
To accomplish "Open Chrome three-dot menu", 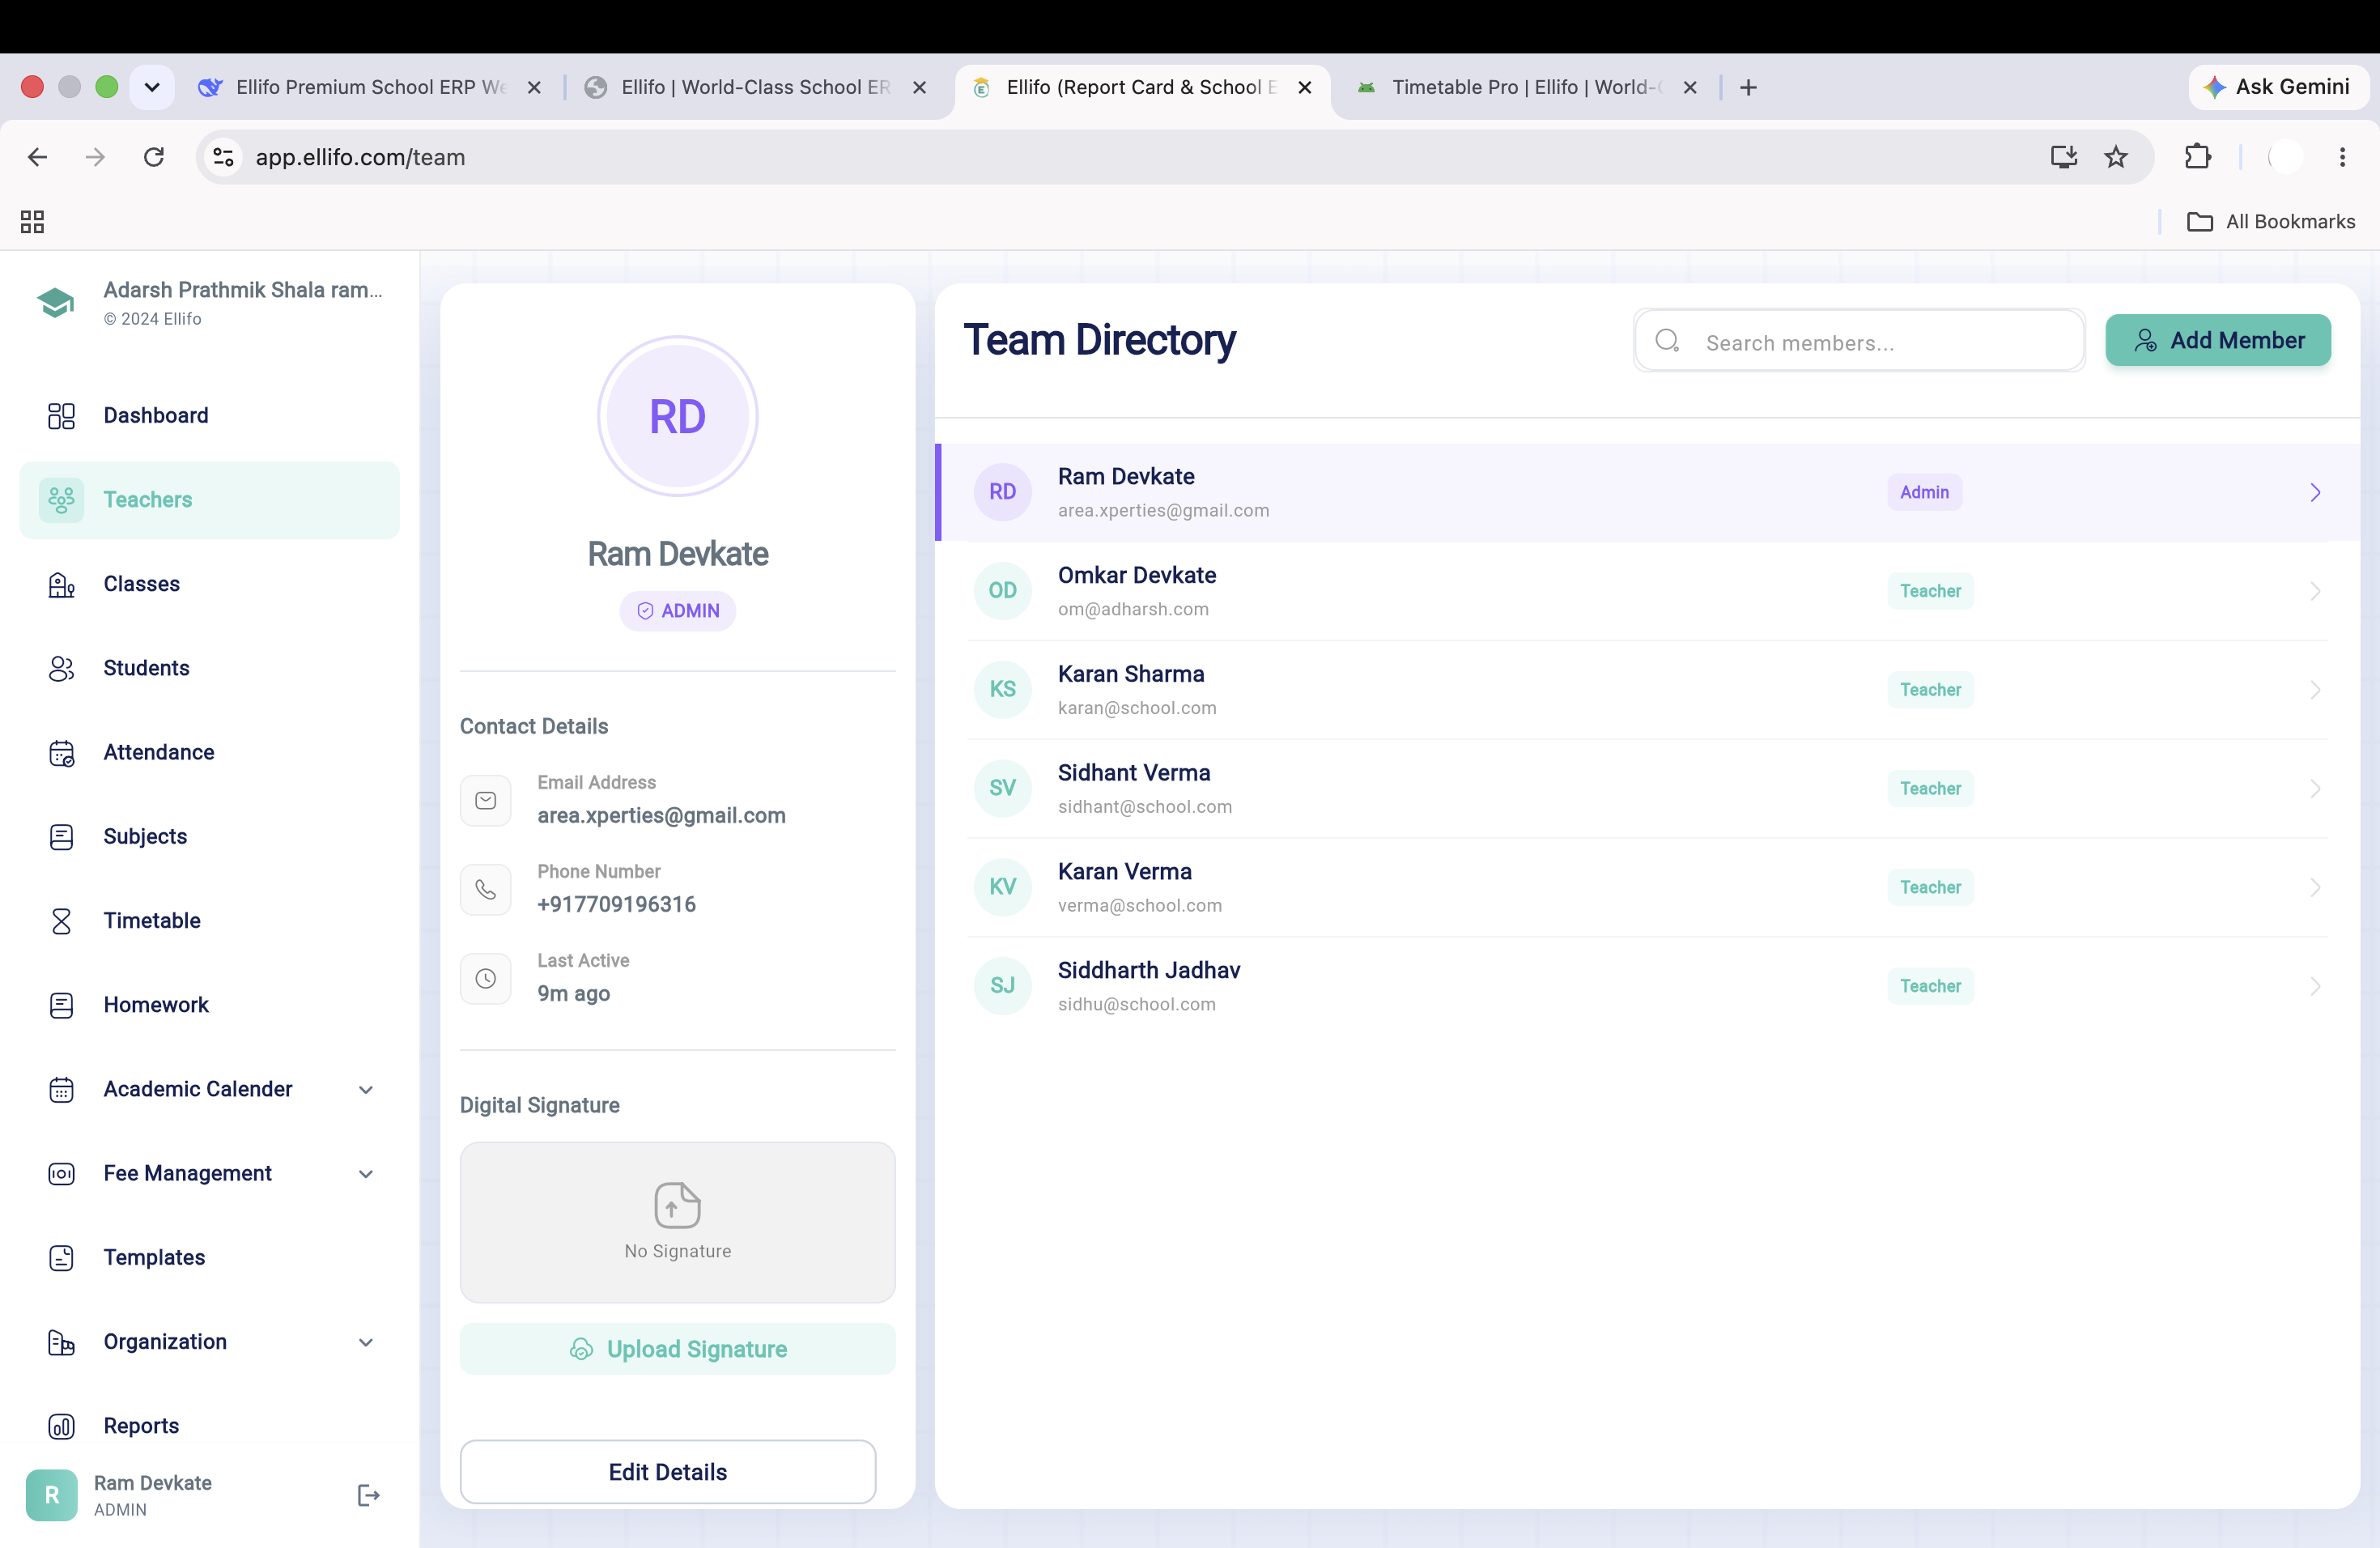I will (2342, 157).
